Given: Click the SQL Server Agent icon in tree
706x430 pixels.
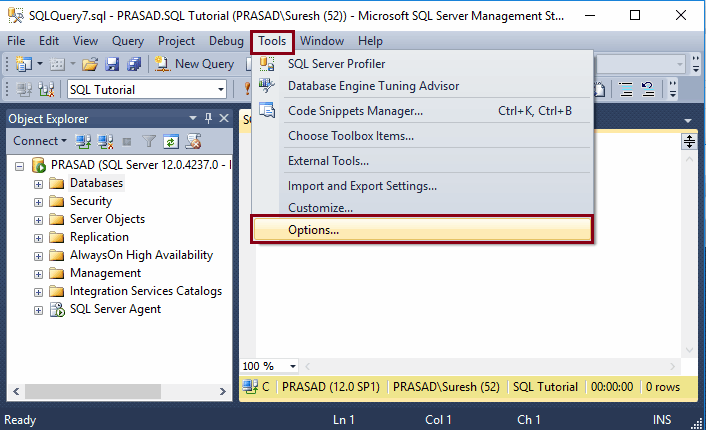Looking at the screenshot, I should point(57,309).
